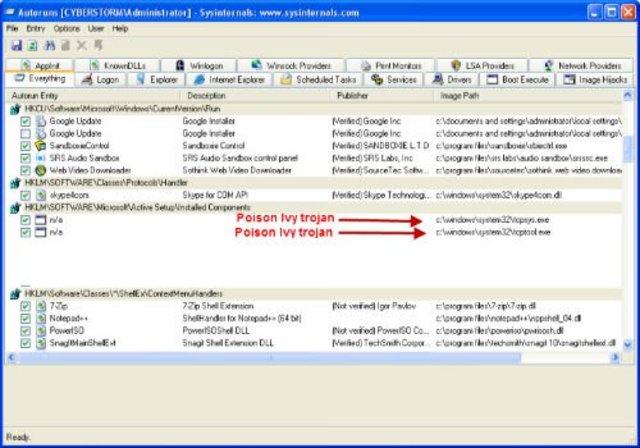Image resolution: width=640 pixels, height=448 pixels.
Task: Click the registry icon beside Active Setup key
Action: coord(16,208)
